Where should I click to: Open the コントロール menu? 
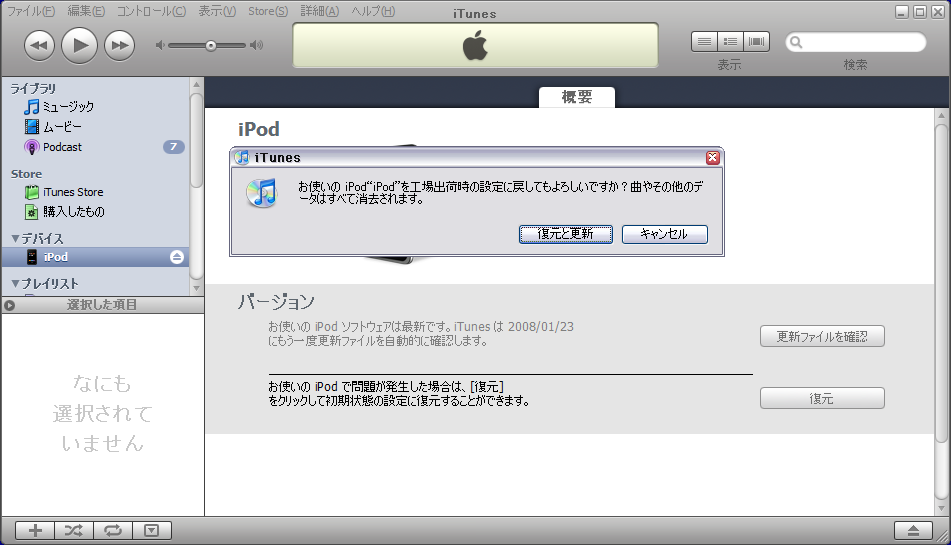(152, 11)
